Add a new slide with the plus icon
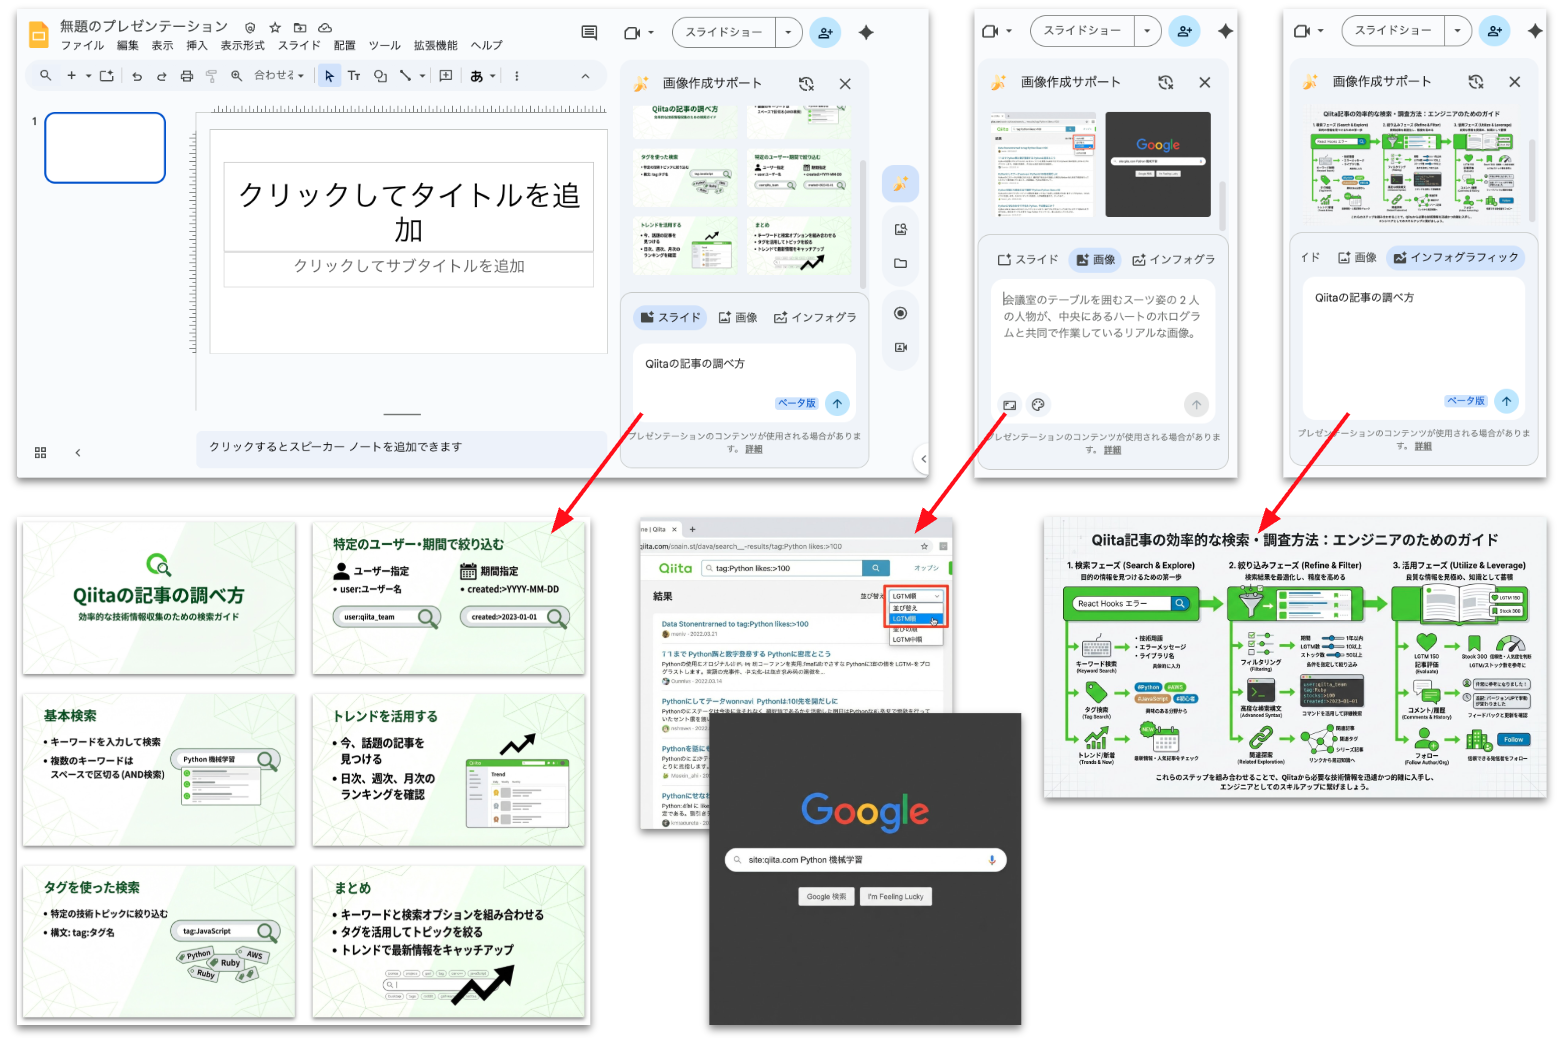The height and width of the screenshot is (1038, 1557). (x=71, y=75)
